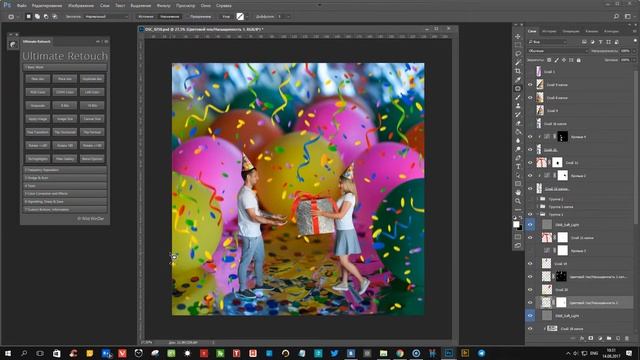Click the Назначение option button
Screen dimensions: 640x360
(170, 16)
